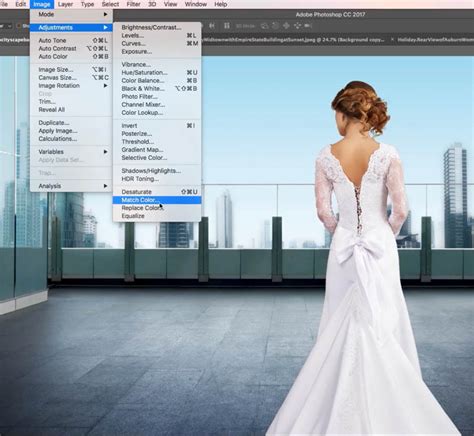Image resolution: width=474 pixels, height=436 pixels.
Task: Select the 3D pan mode icon
Action: pos(286,26)
